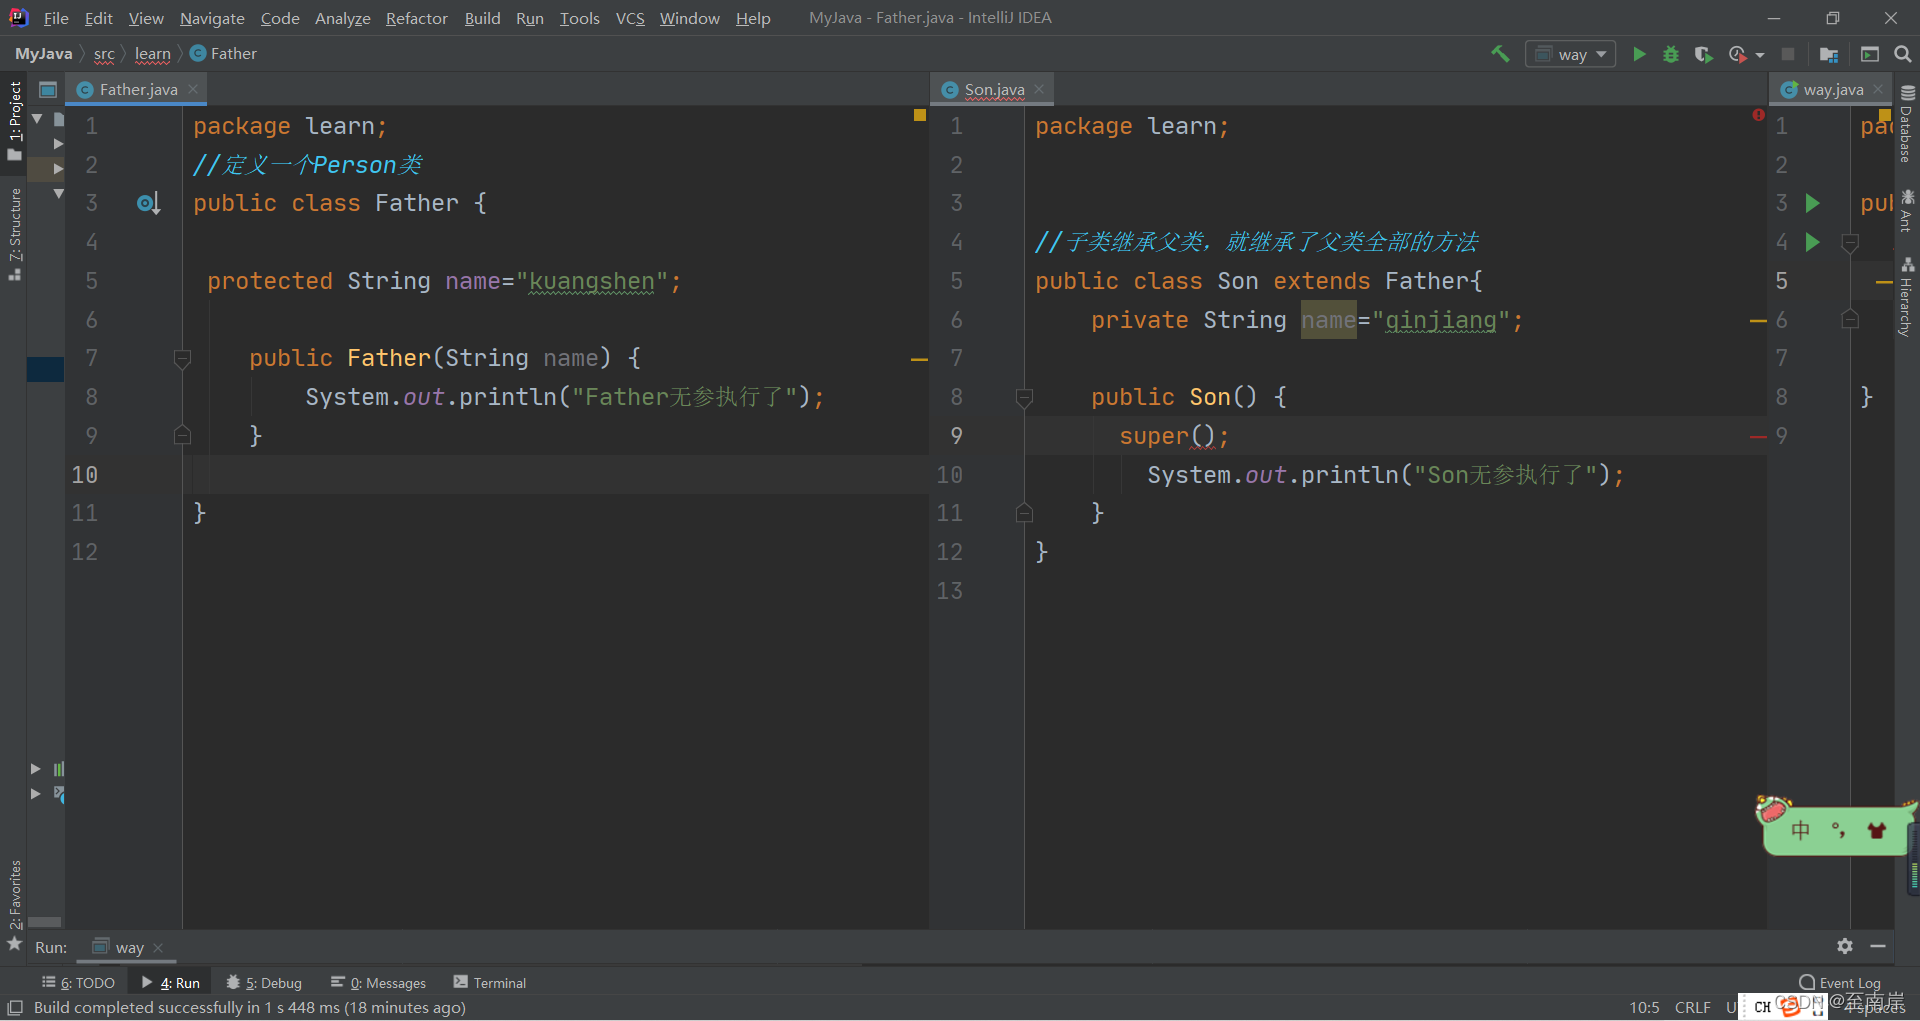Viewport: 1920px width, 1021px height.
Task: Run 'way' with the green play icon
Action: [1639, 54]
